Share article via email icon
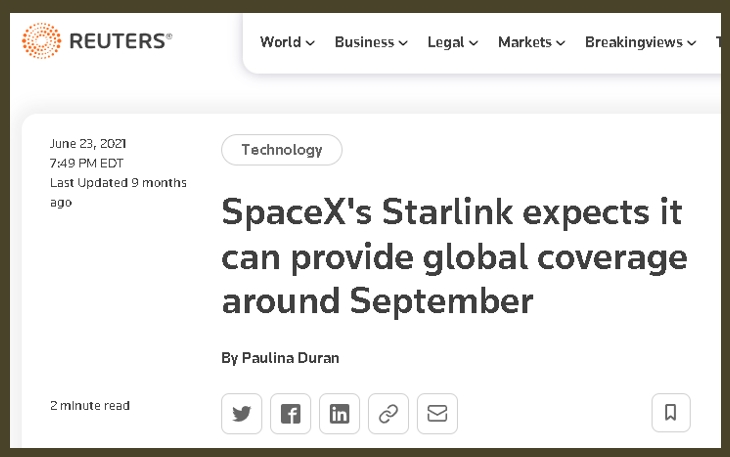This screenshot has height=457, width=730. [x=437, y=414]
